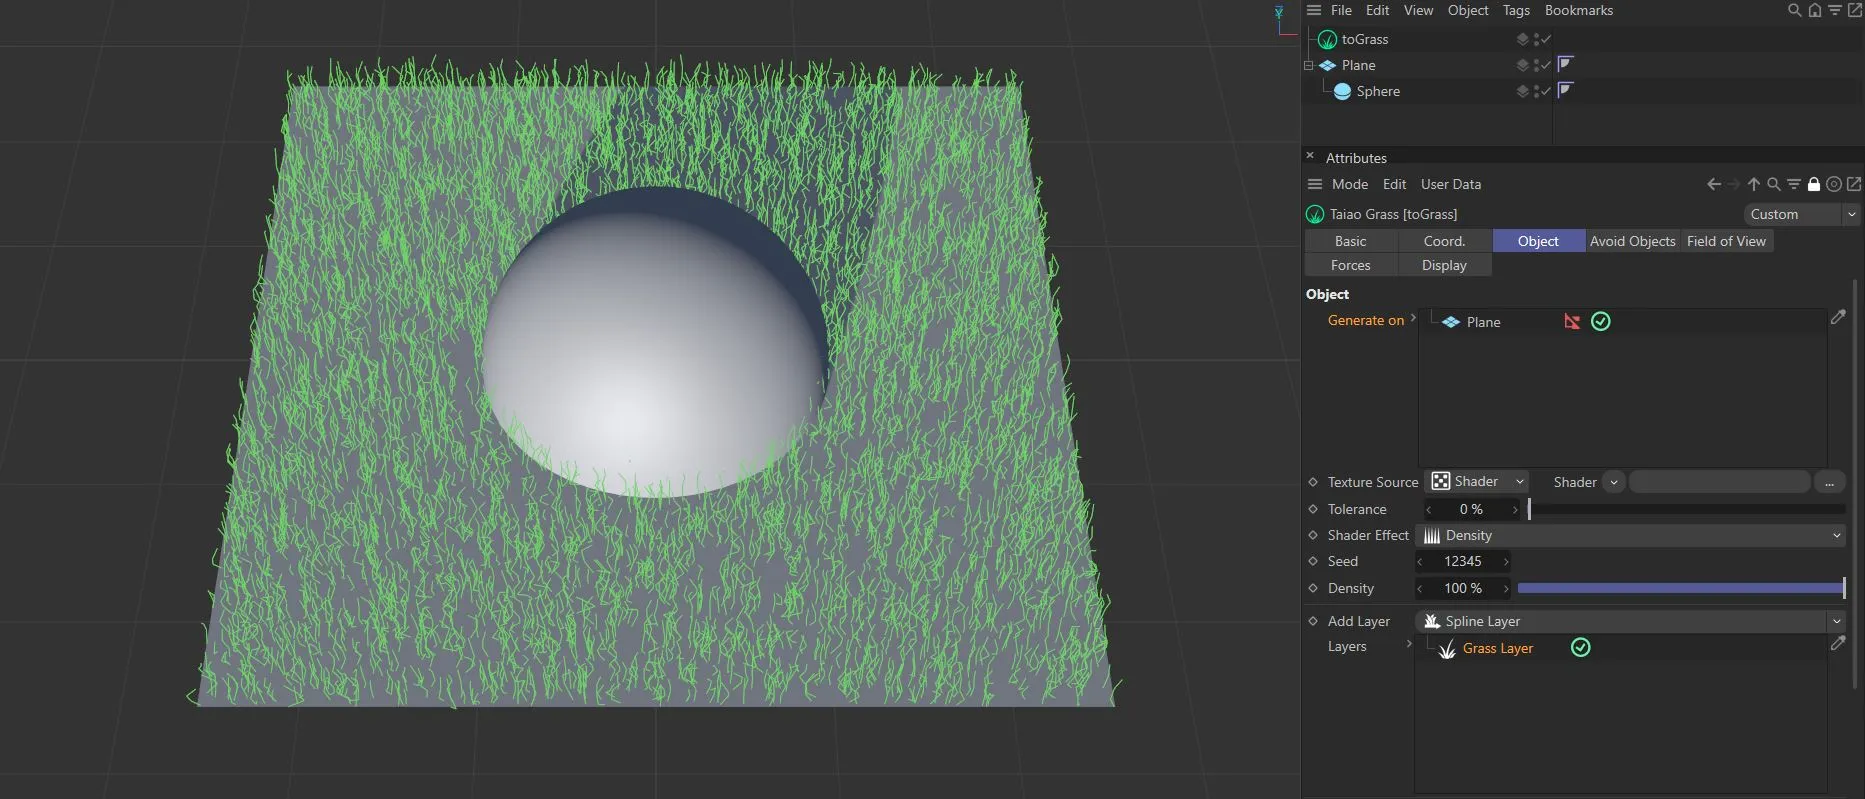Expand the Generate on arrow
This screenshot has height=799, width=1865.
pos(1413,319)
